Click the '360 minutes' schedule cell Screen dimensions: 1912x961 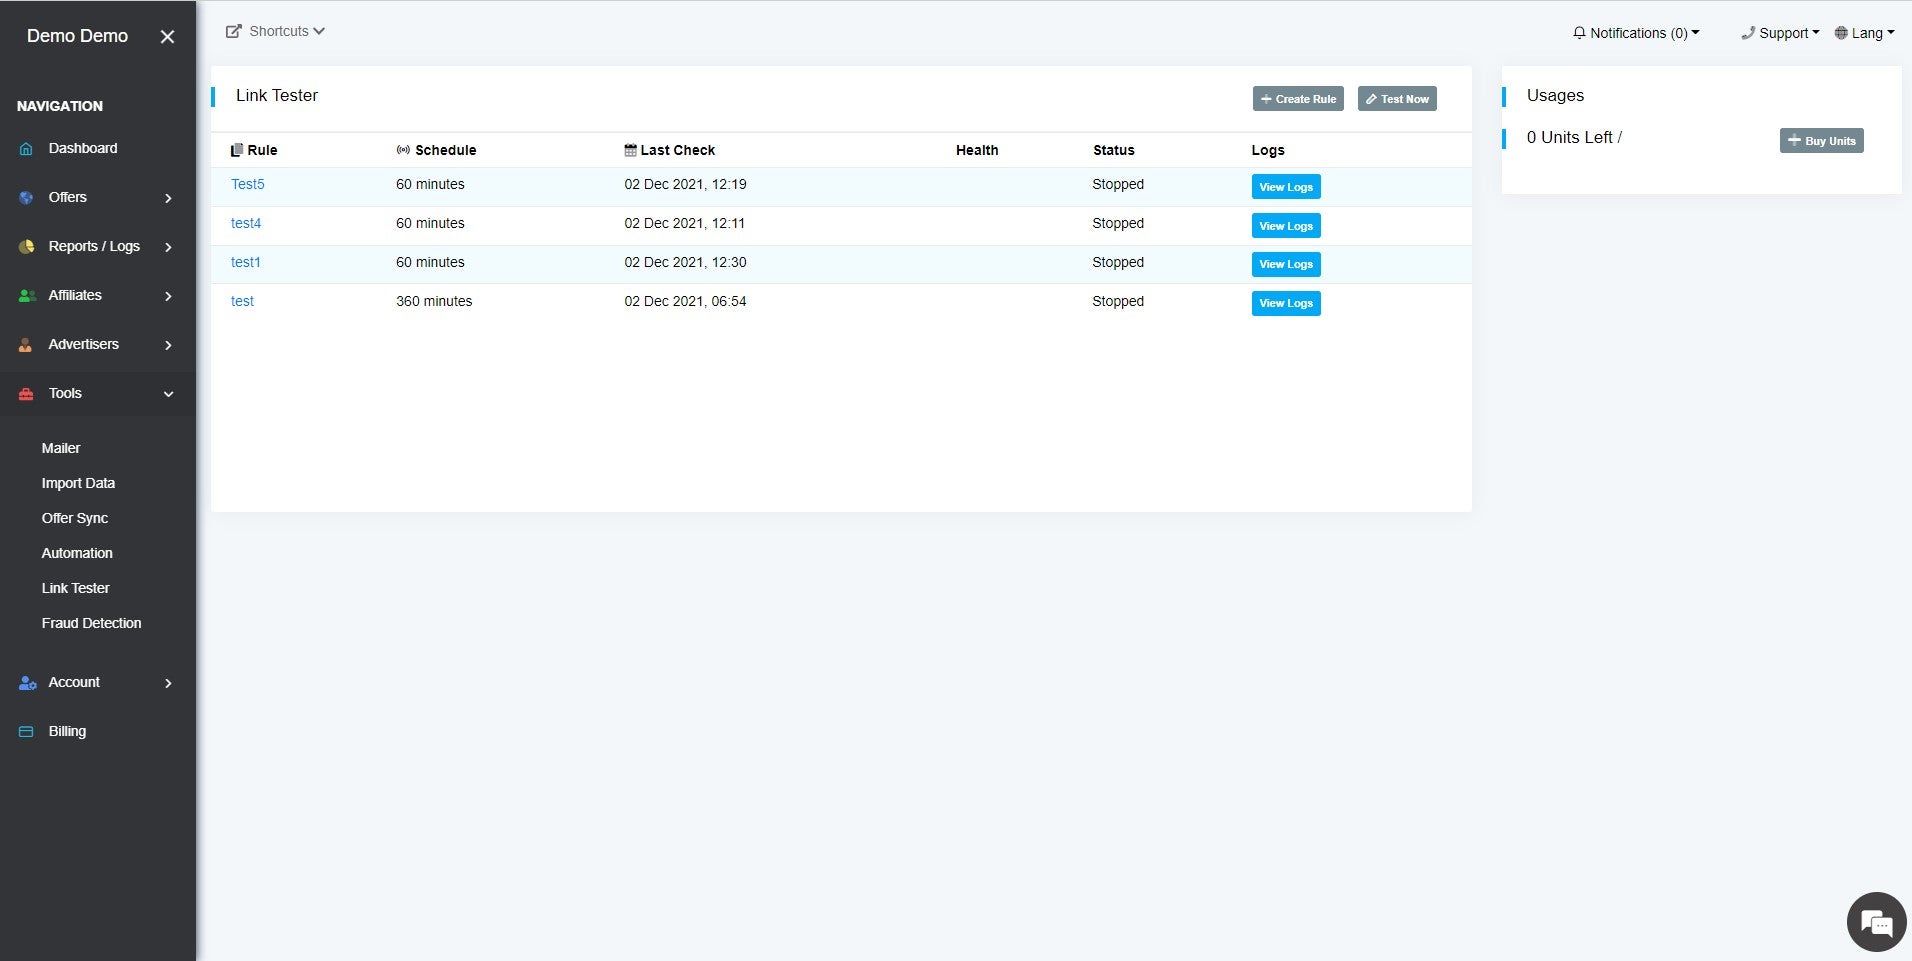click(x=434, y=301)
